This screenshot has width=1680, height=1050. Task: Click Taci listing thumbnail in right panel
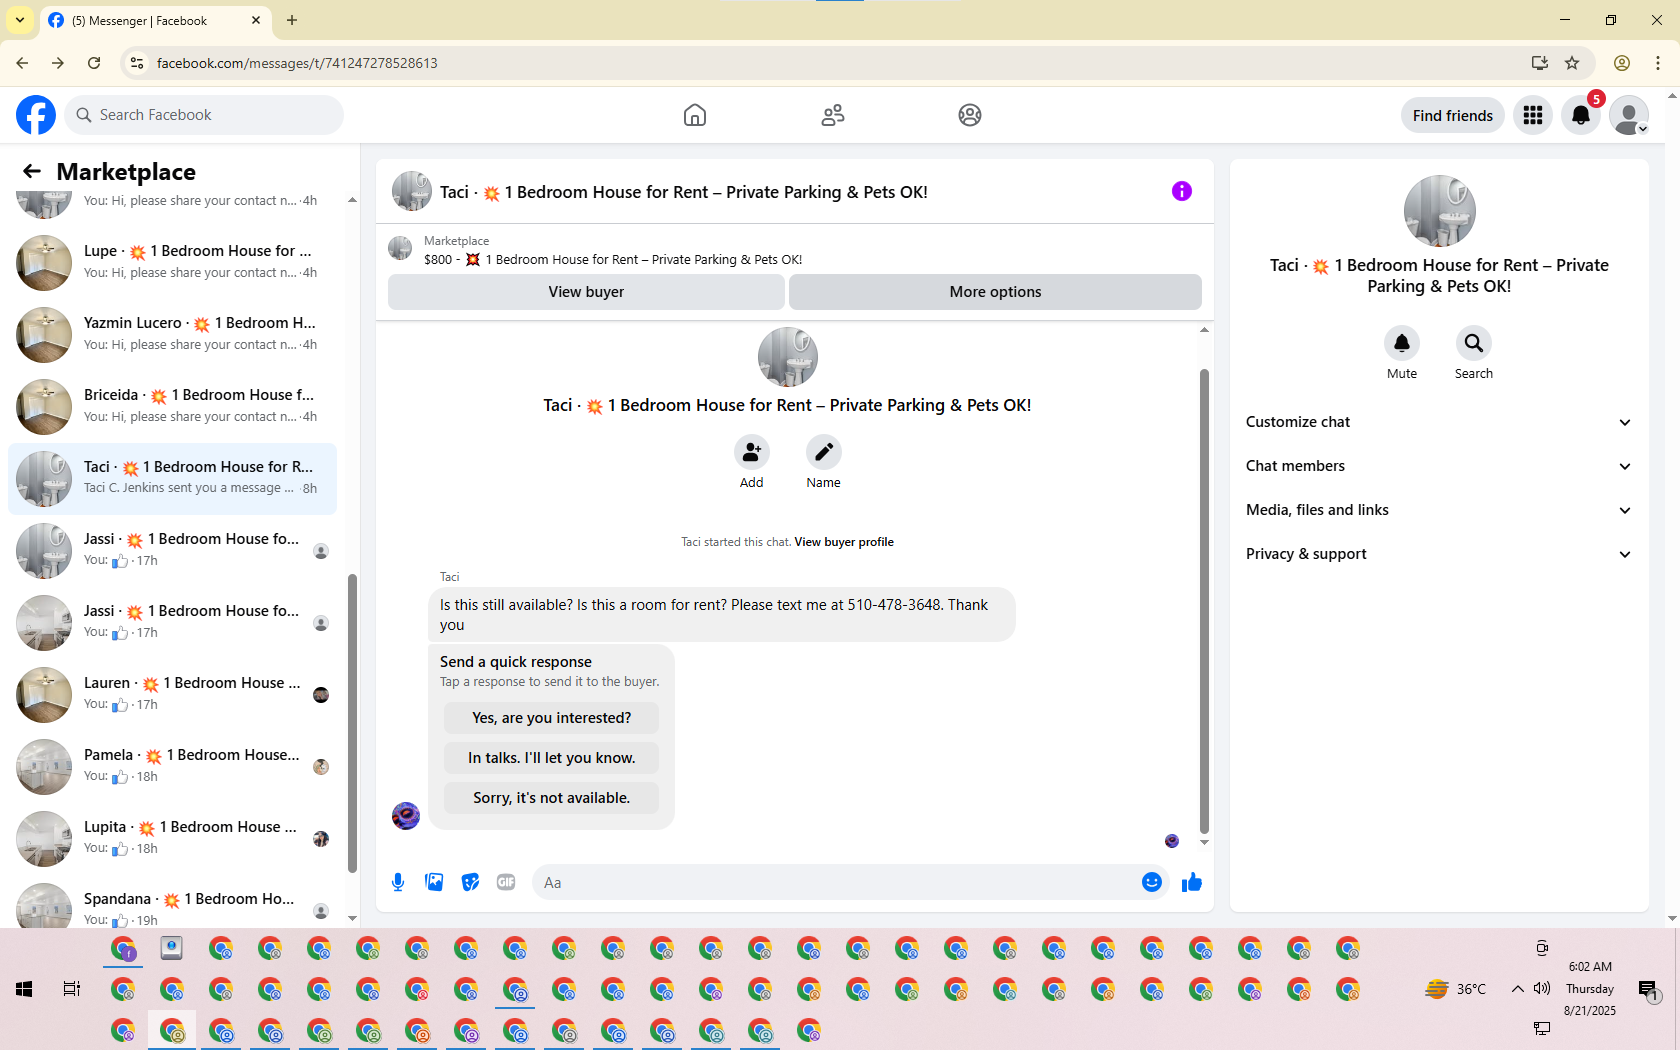click(x=1439, y=211)
